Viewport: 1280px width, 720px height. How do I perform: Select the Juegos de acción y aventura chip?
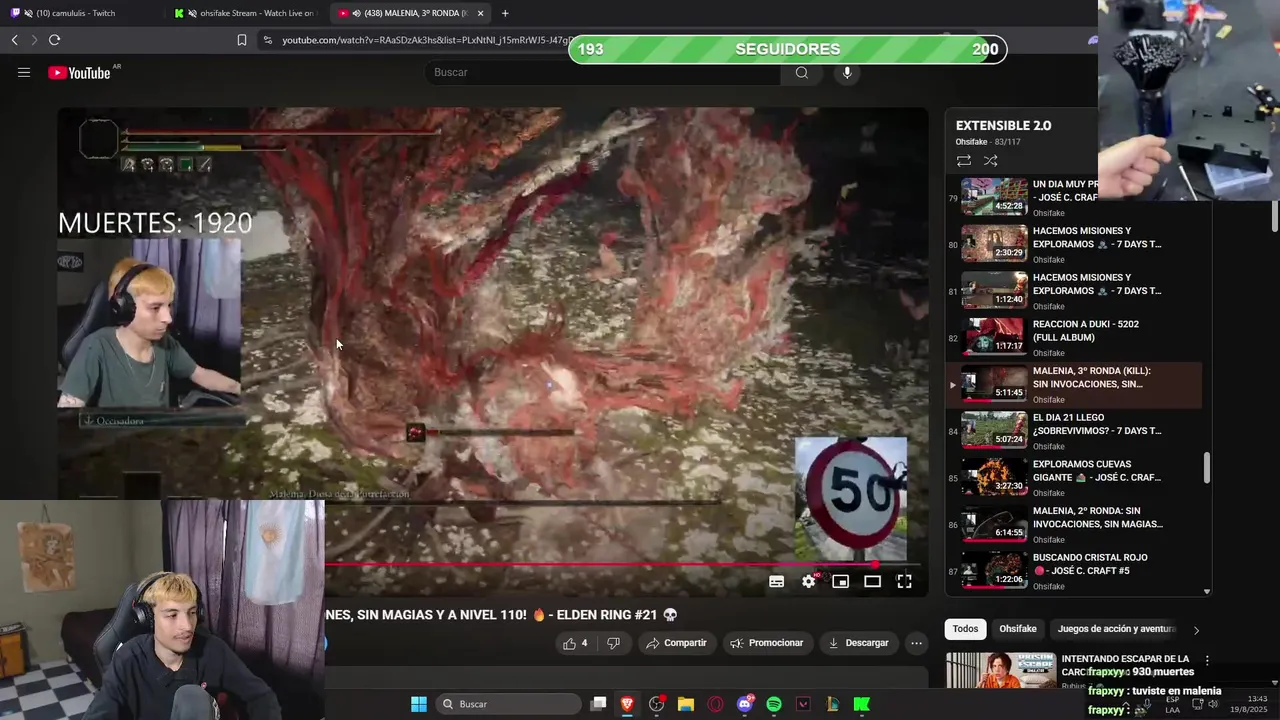coord(1116,629)
